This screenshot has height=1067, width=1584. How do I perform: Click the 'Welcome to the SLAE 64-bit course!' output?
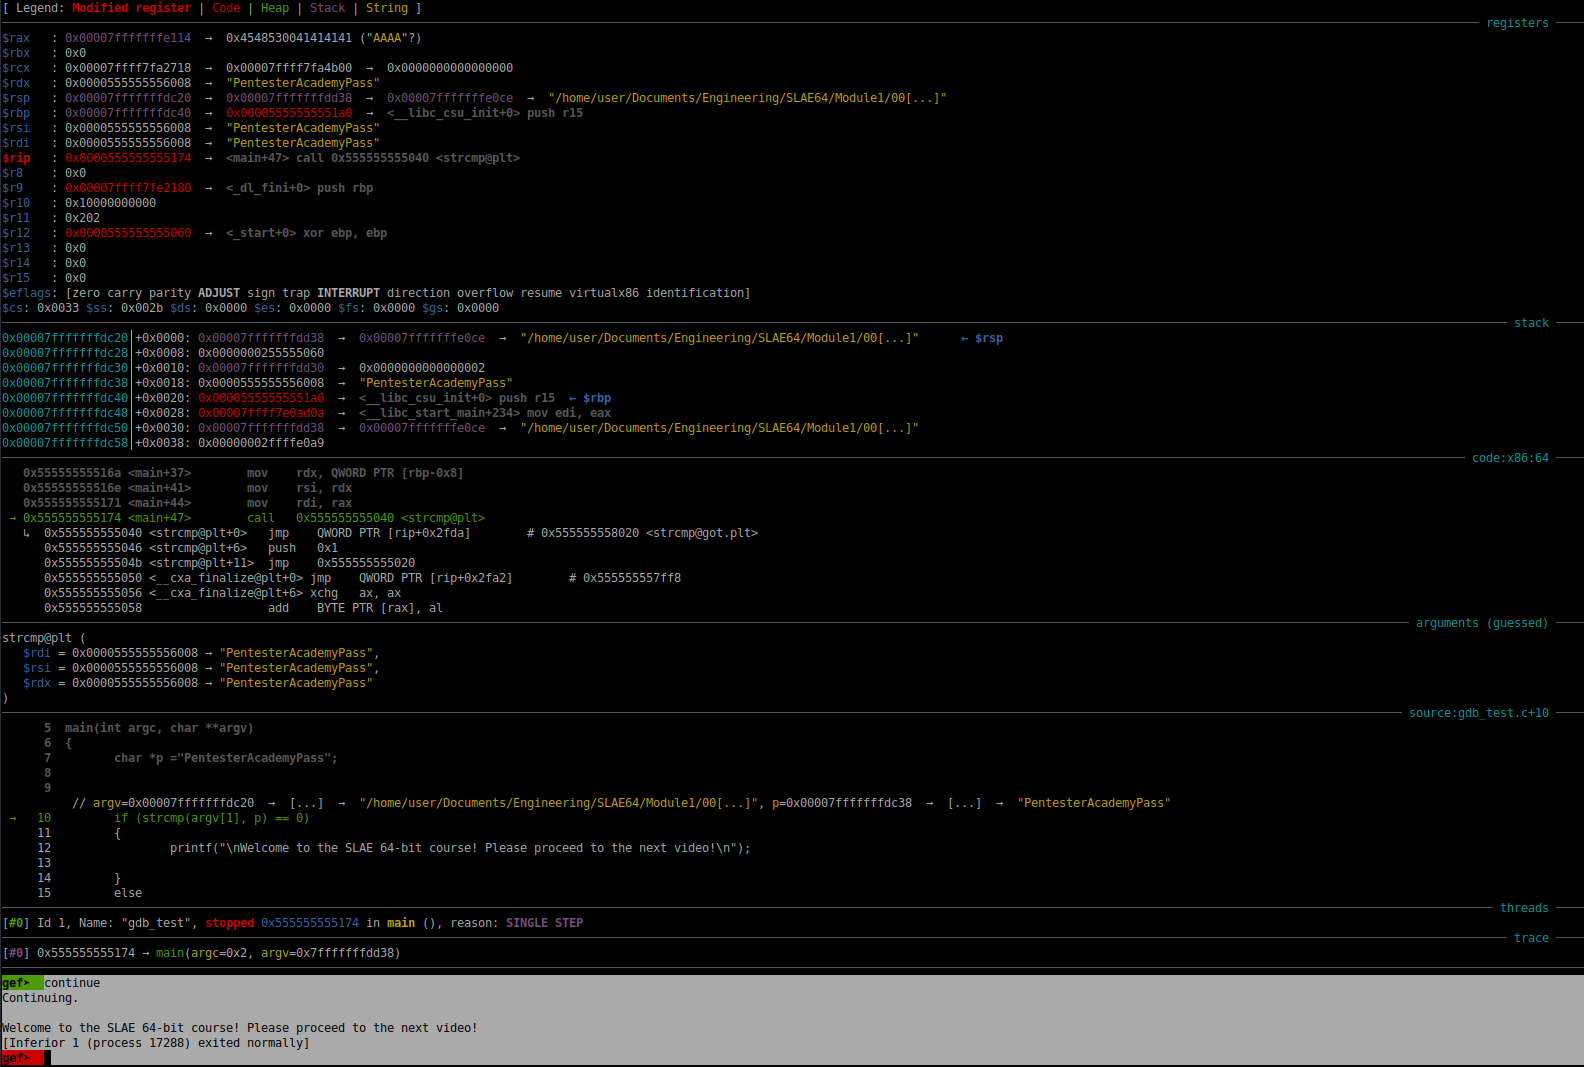(240, 1028)
